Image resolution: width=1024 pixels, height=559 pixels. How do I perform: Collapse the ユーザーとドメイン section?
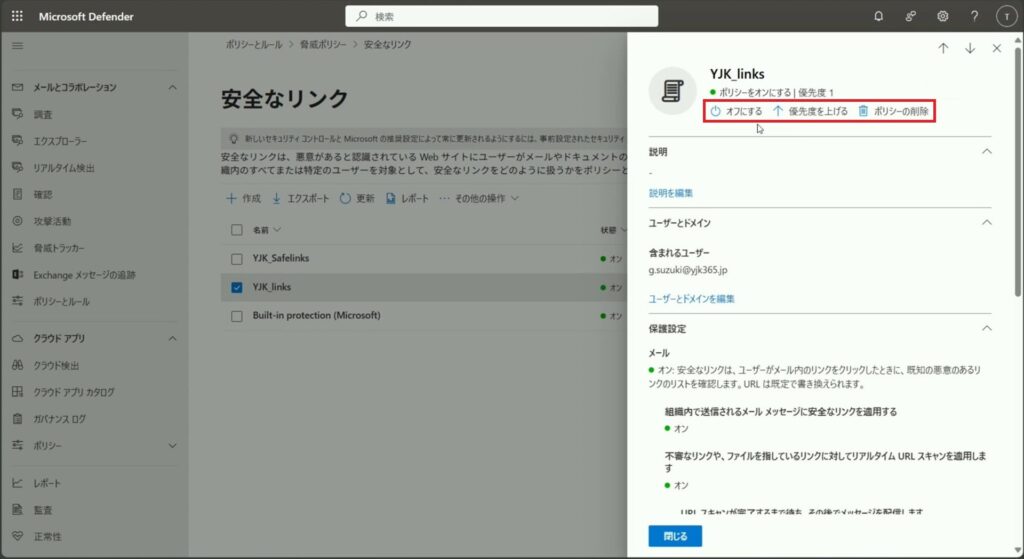pyautogui.click(x=986, y=223)
